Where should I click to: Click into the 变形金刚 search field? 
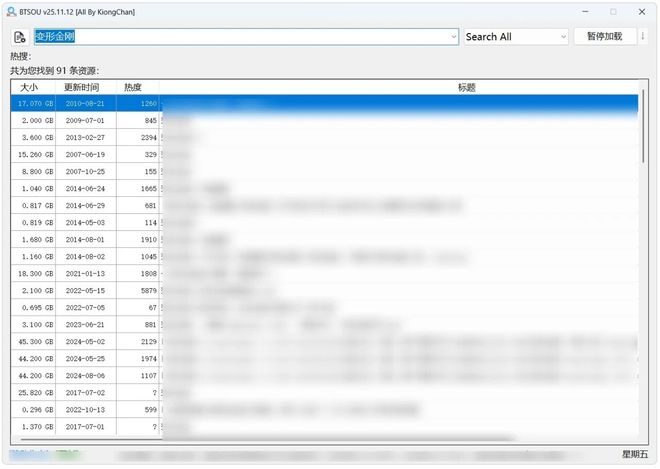tap(240, 37)
